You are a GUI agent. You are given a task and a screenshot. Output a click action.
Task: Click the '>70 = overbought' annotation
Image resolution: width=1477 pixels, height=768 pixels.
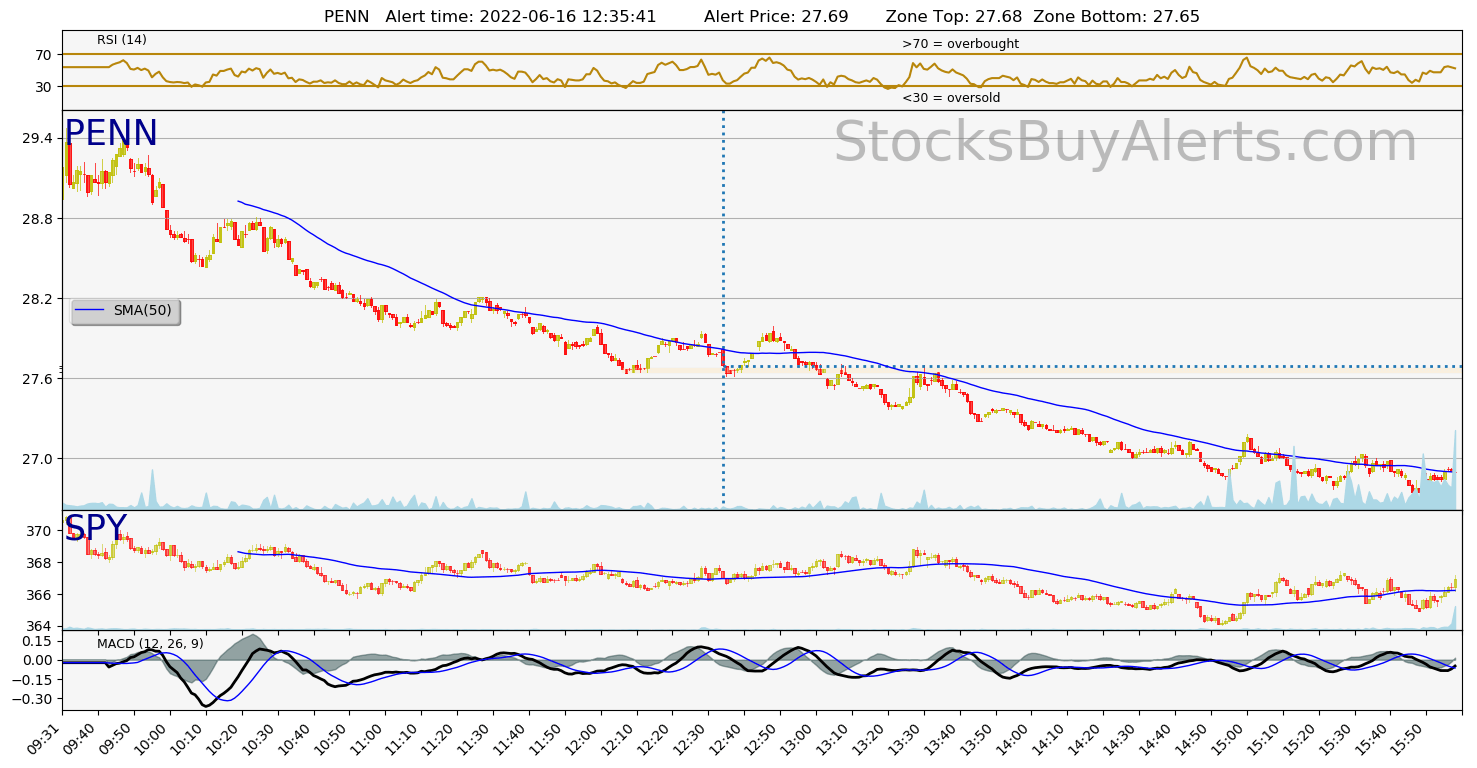tap(960, 44)
